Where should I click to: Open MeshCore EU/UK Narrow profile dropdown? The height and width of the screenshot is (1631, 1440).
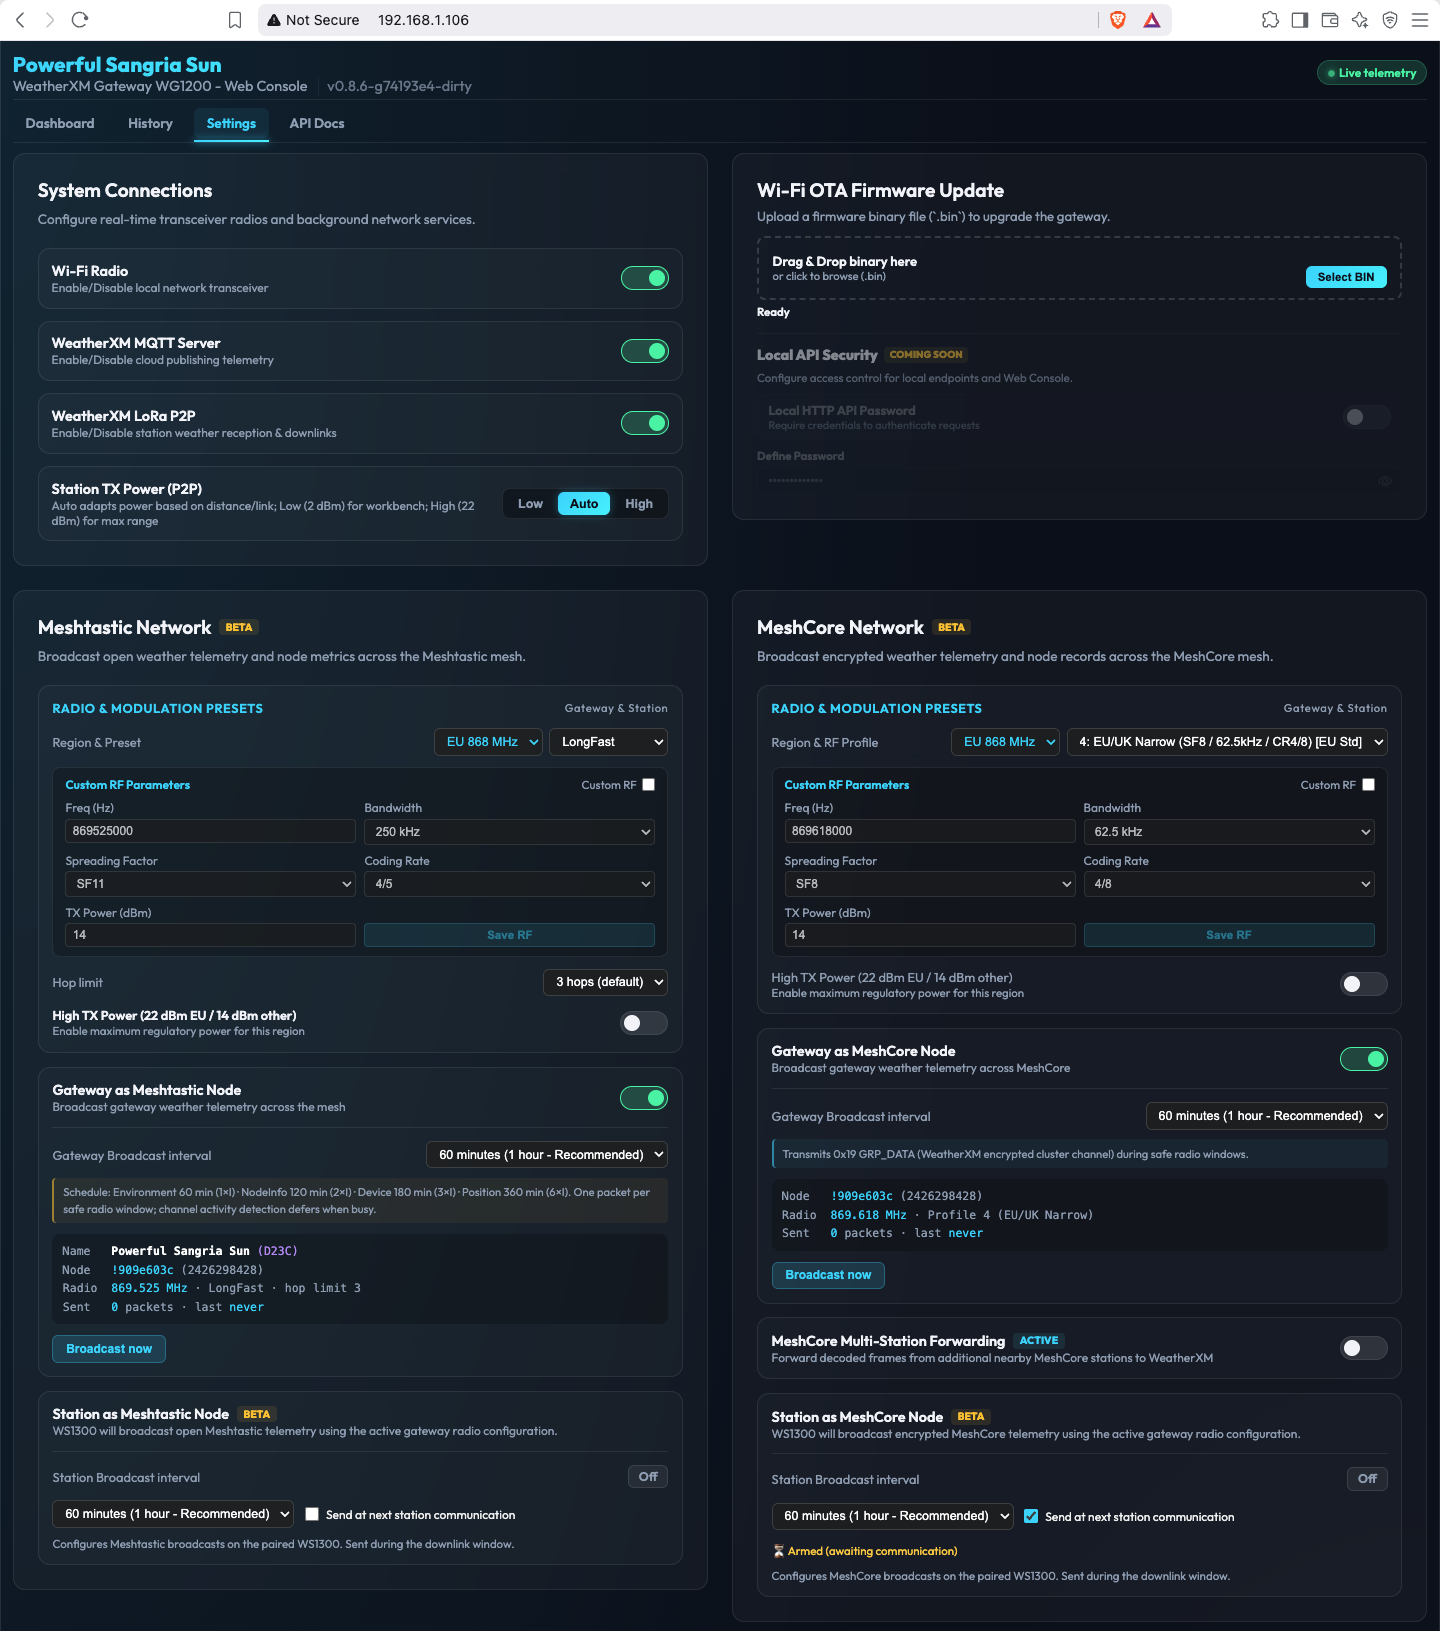[1227, 742]
